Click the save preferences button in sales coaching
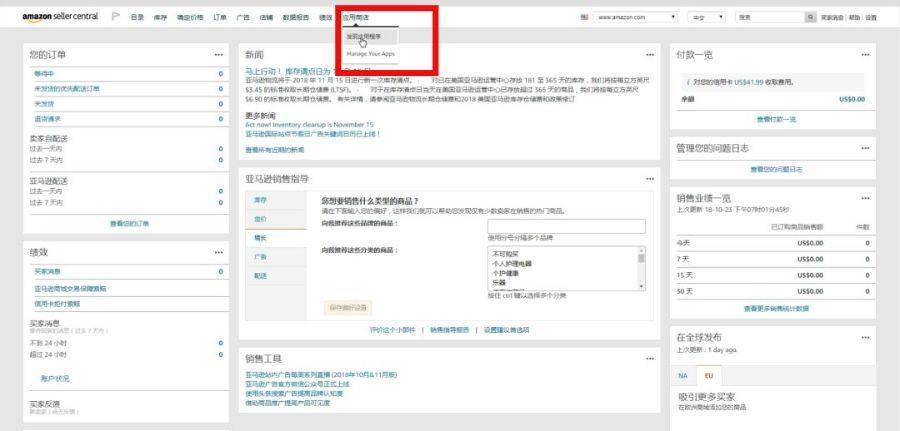 [x=348, y=307]
